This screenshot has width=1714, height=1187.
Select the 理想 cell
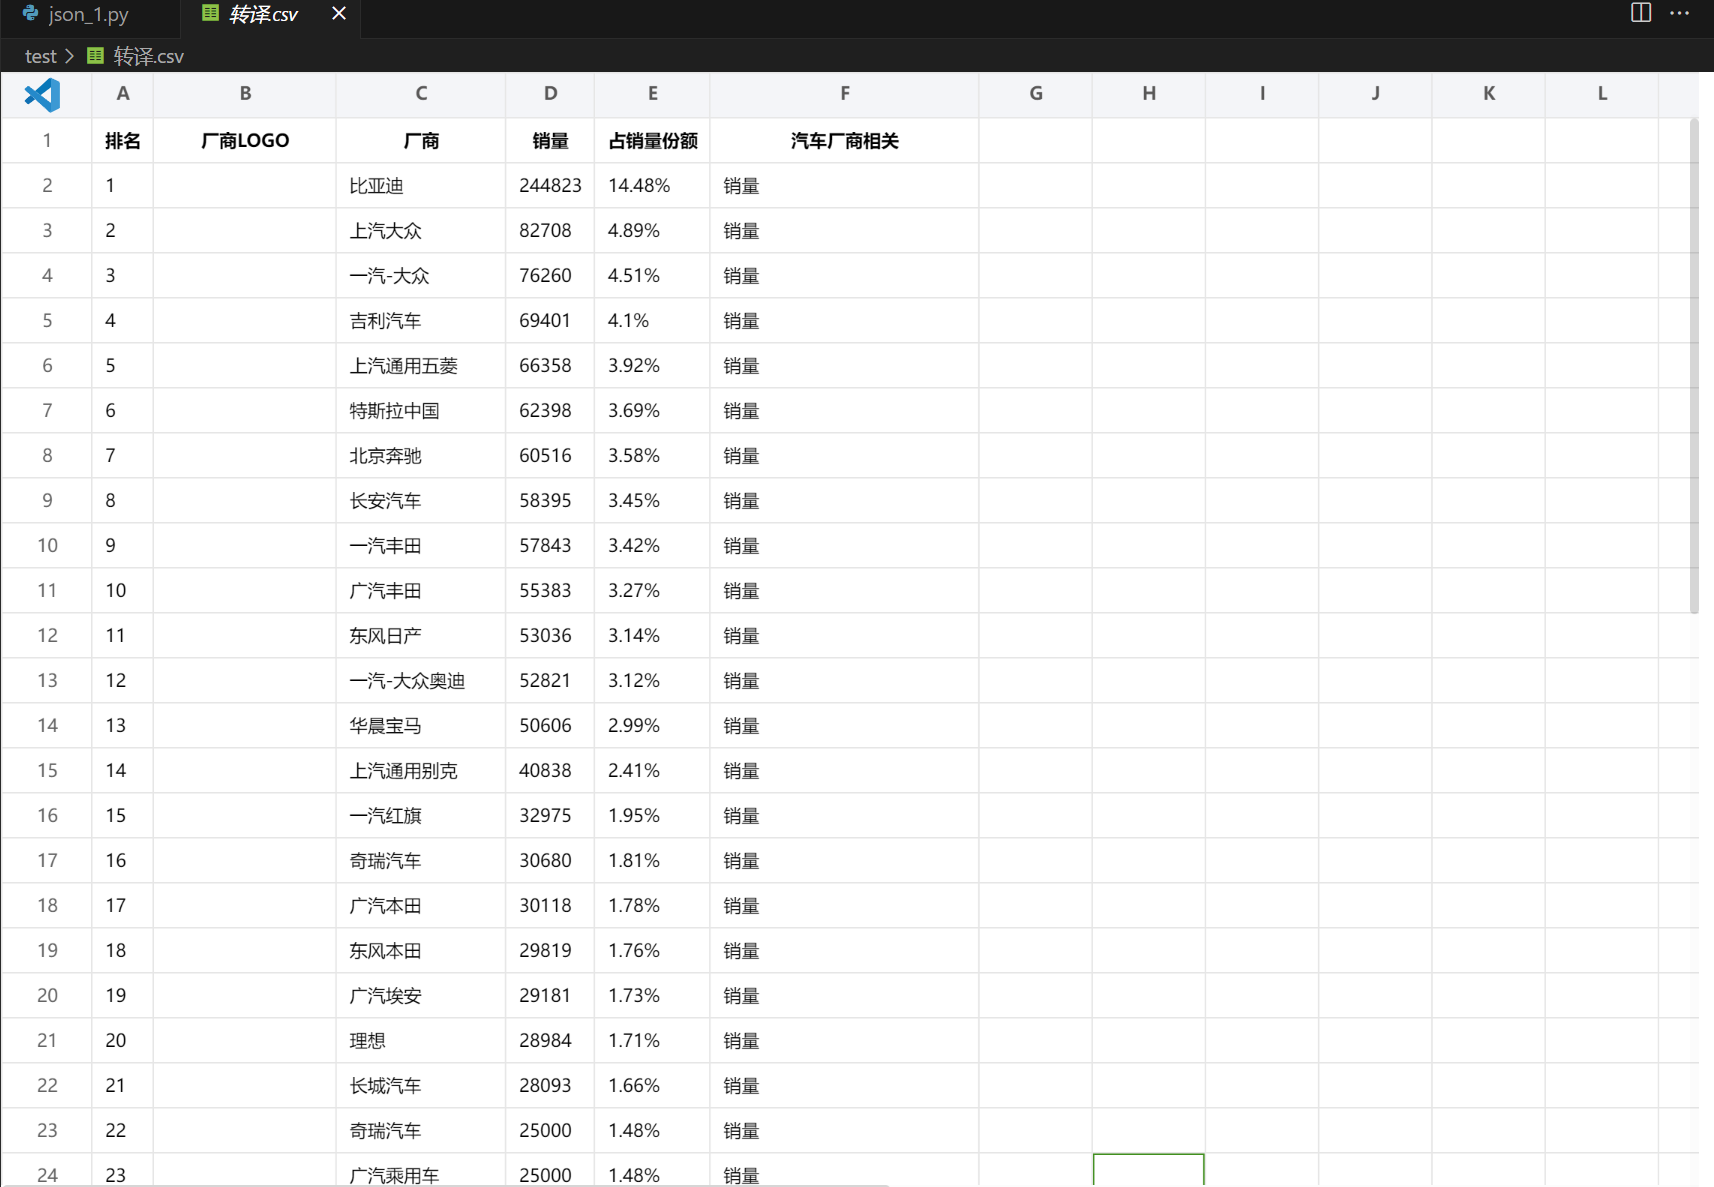pyautogui.click(x=421, y=1041)
